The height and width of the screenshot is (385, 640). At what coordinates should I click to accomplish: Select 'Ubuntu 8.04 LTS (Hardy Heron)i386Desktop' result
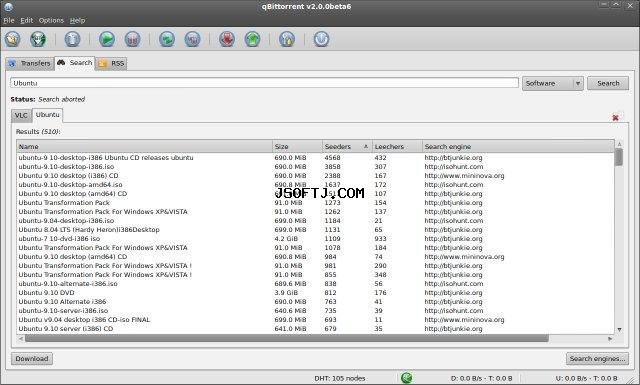[x=315, y=229]
